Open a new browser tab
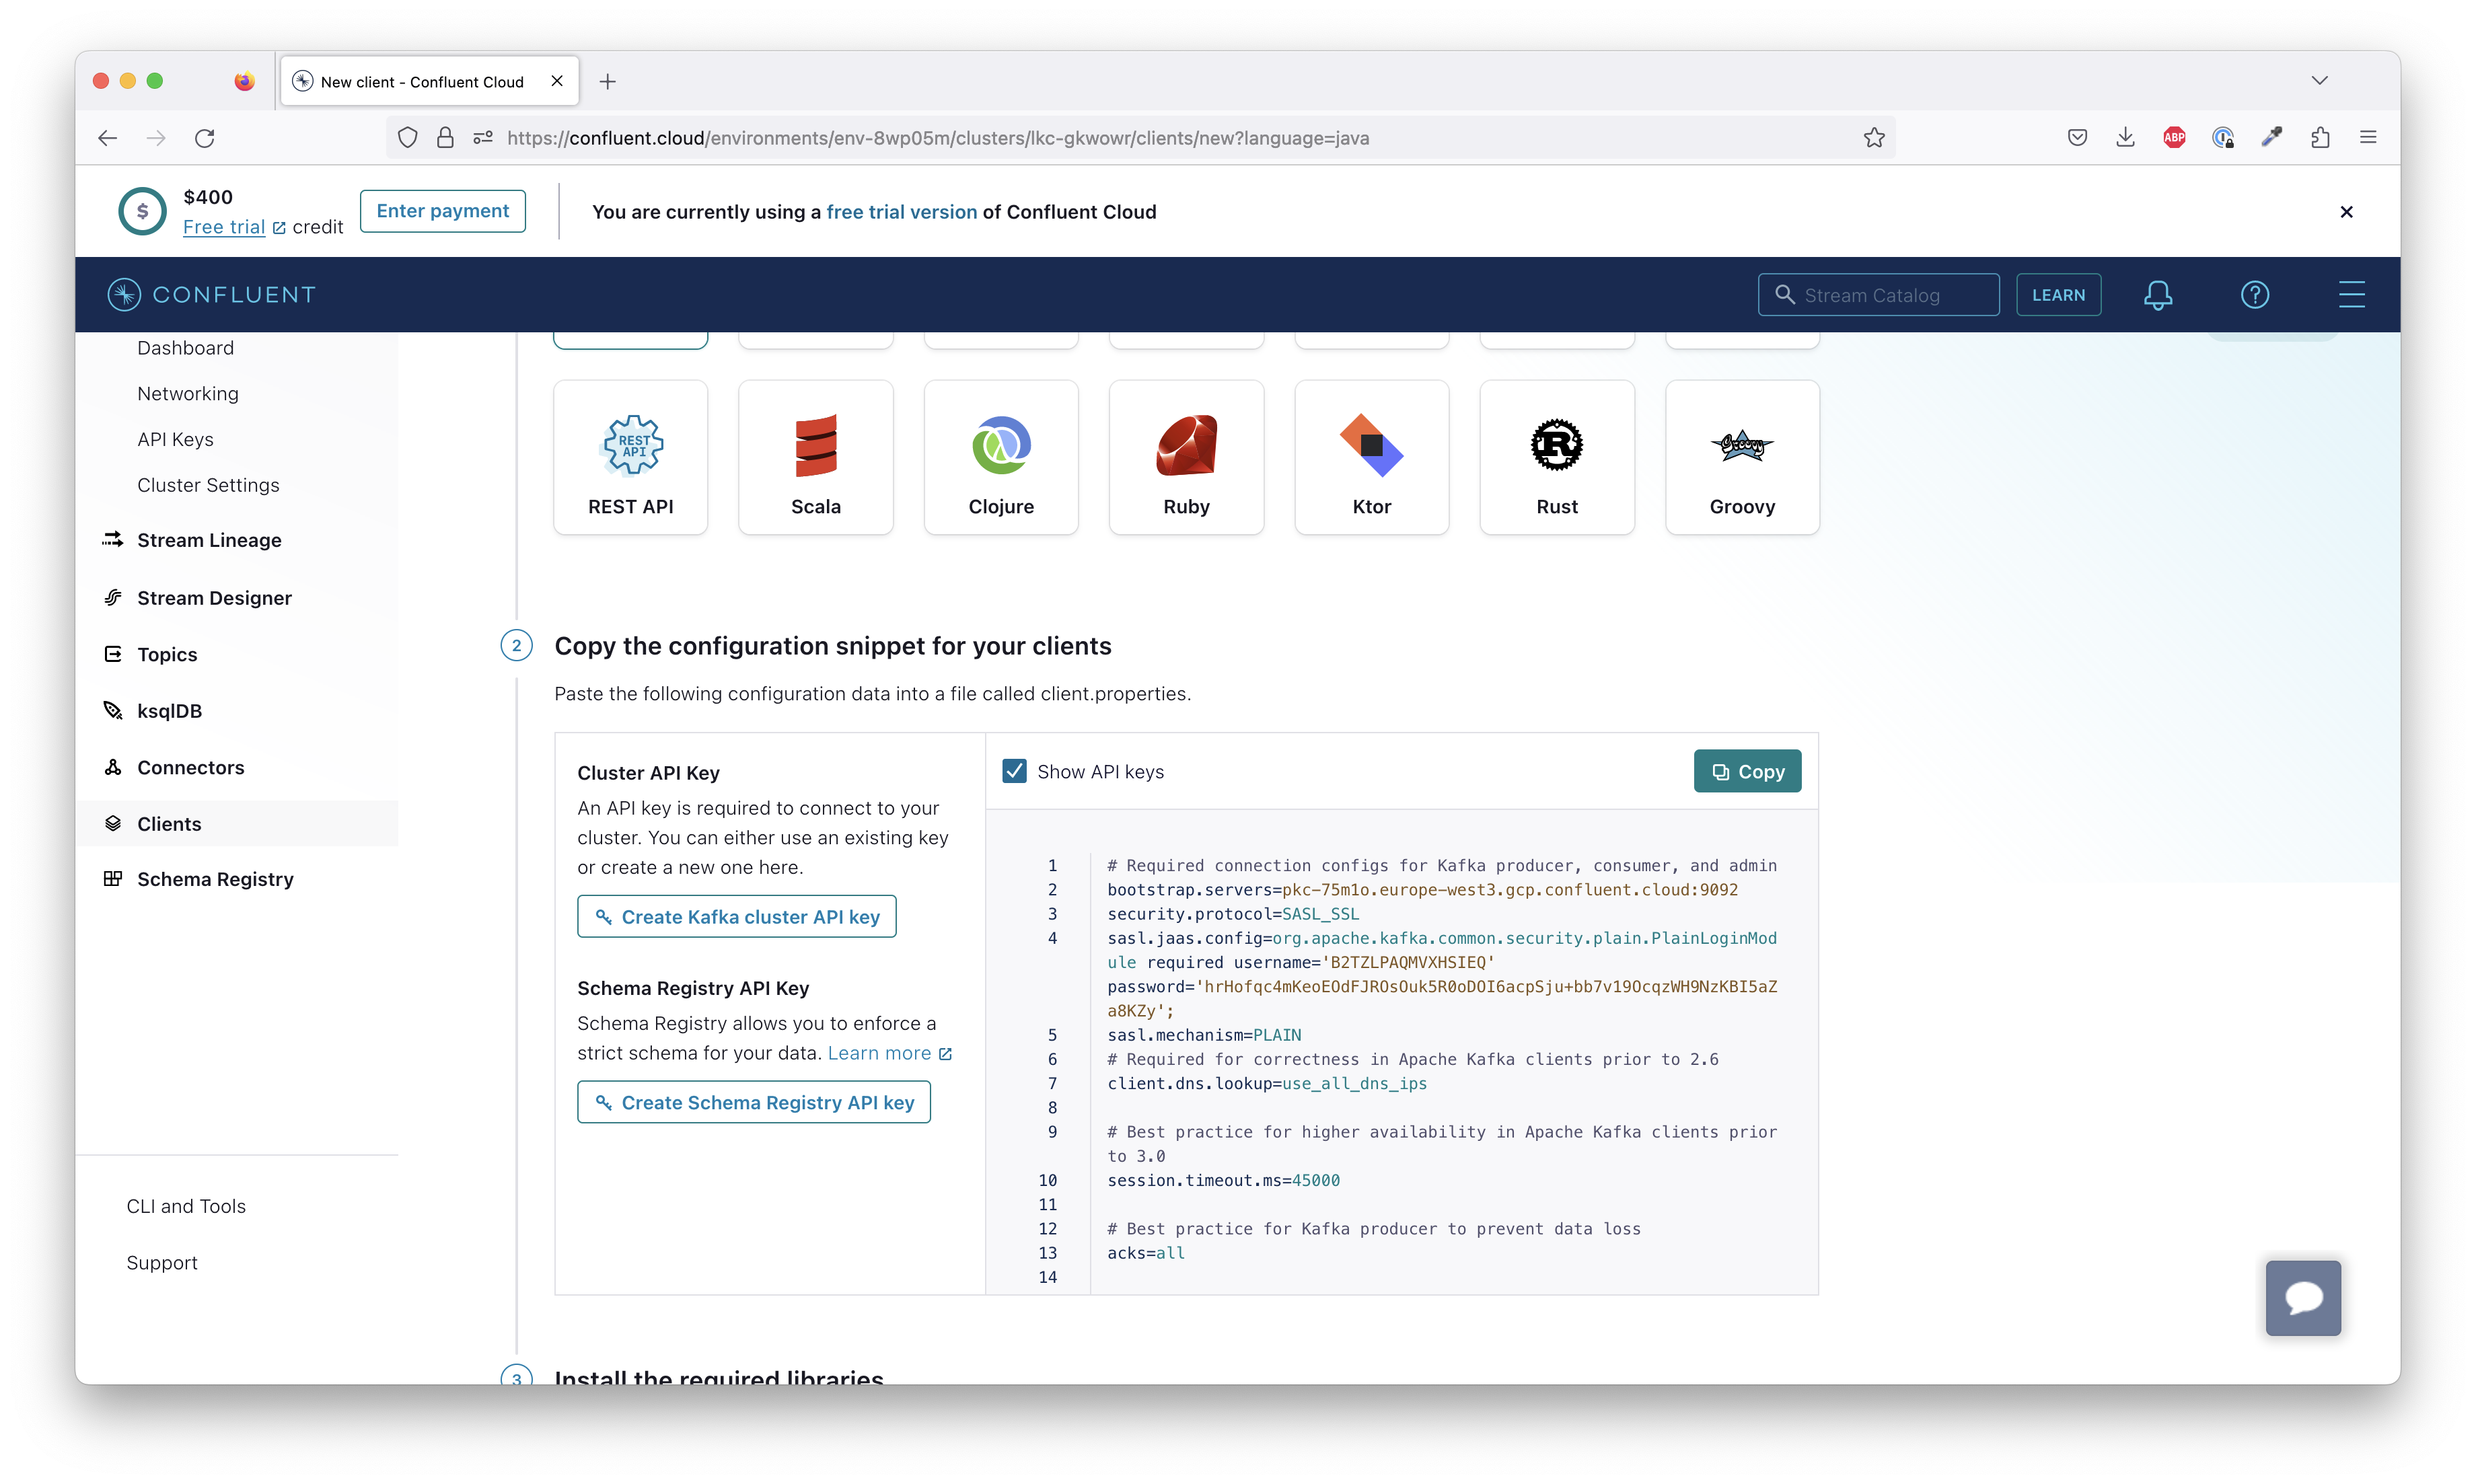The width and height of the screenshot is (2476, 1484). tap(607, 82)
